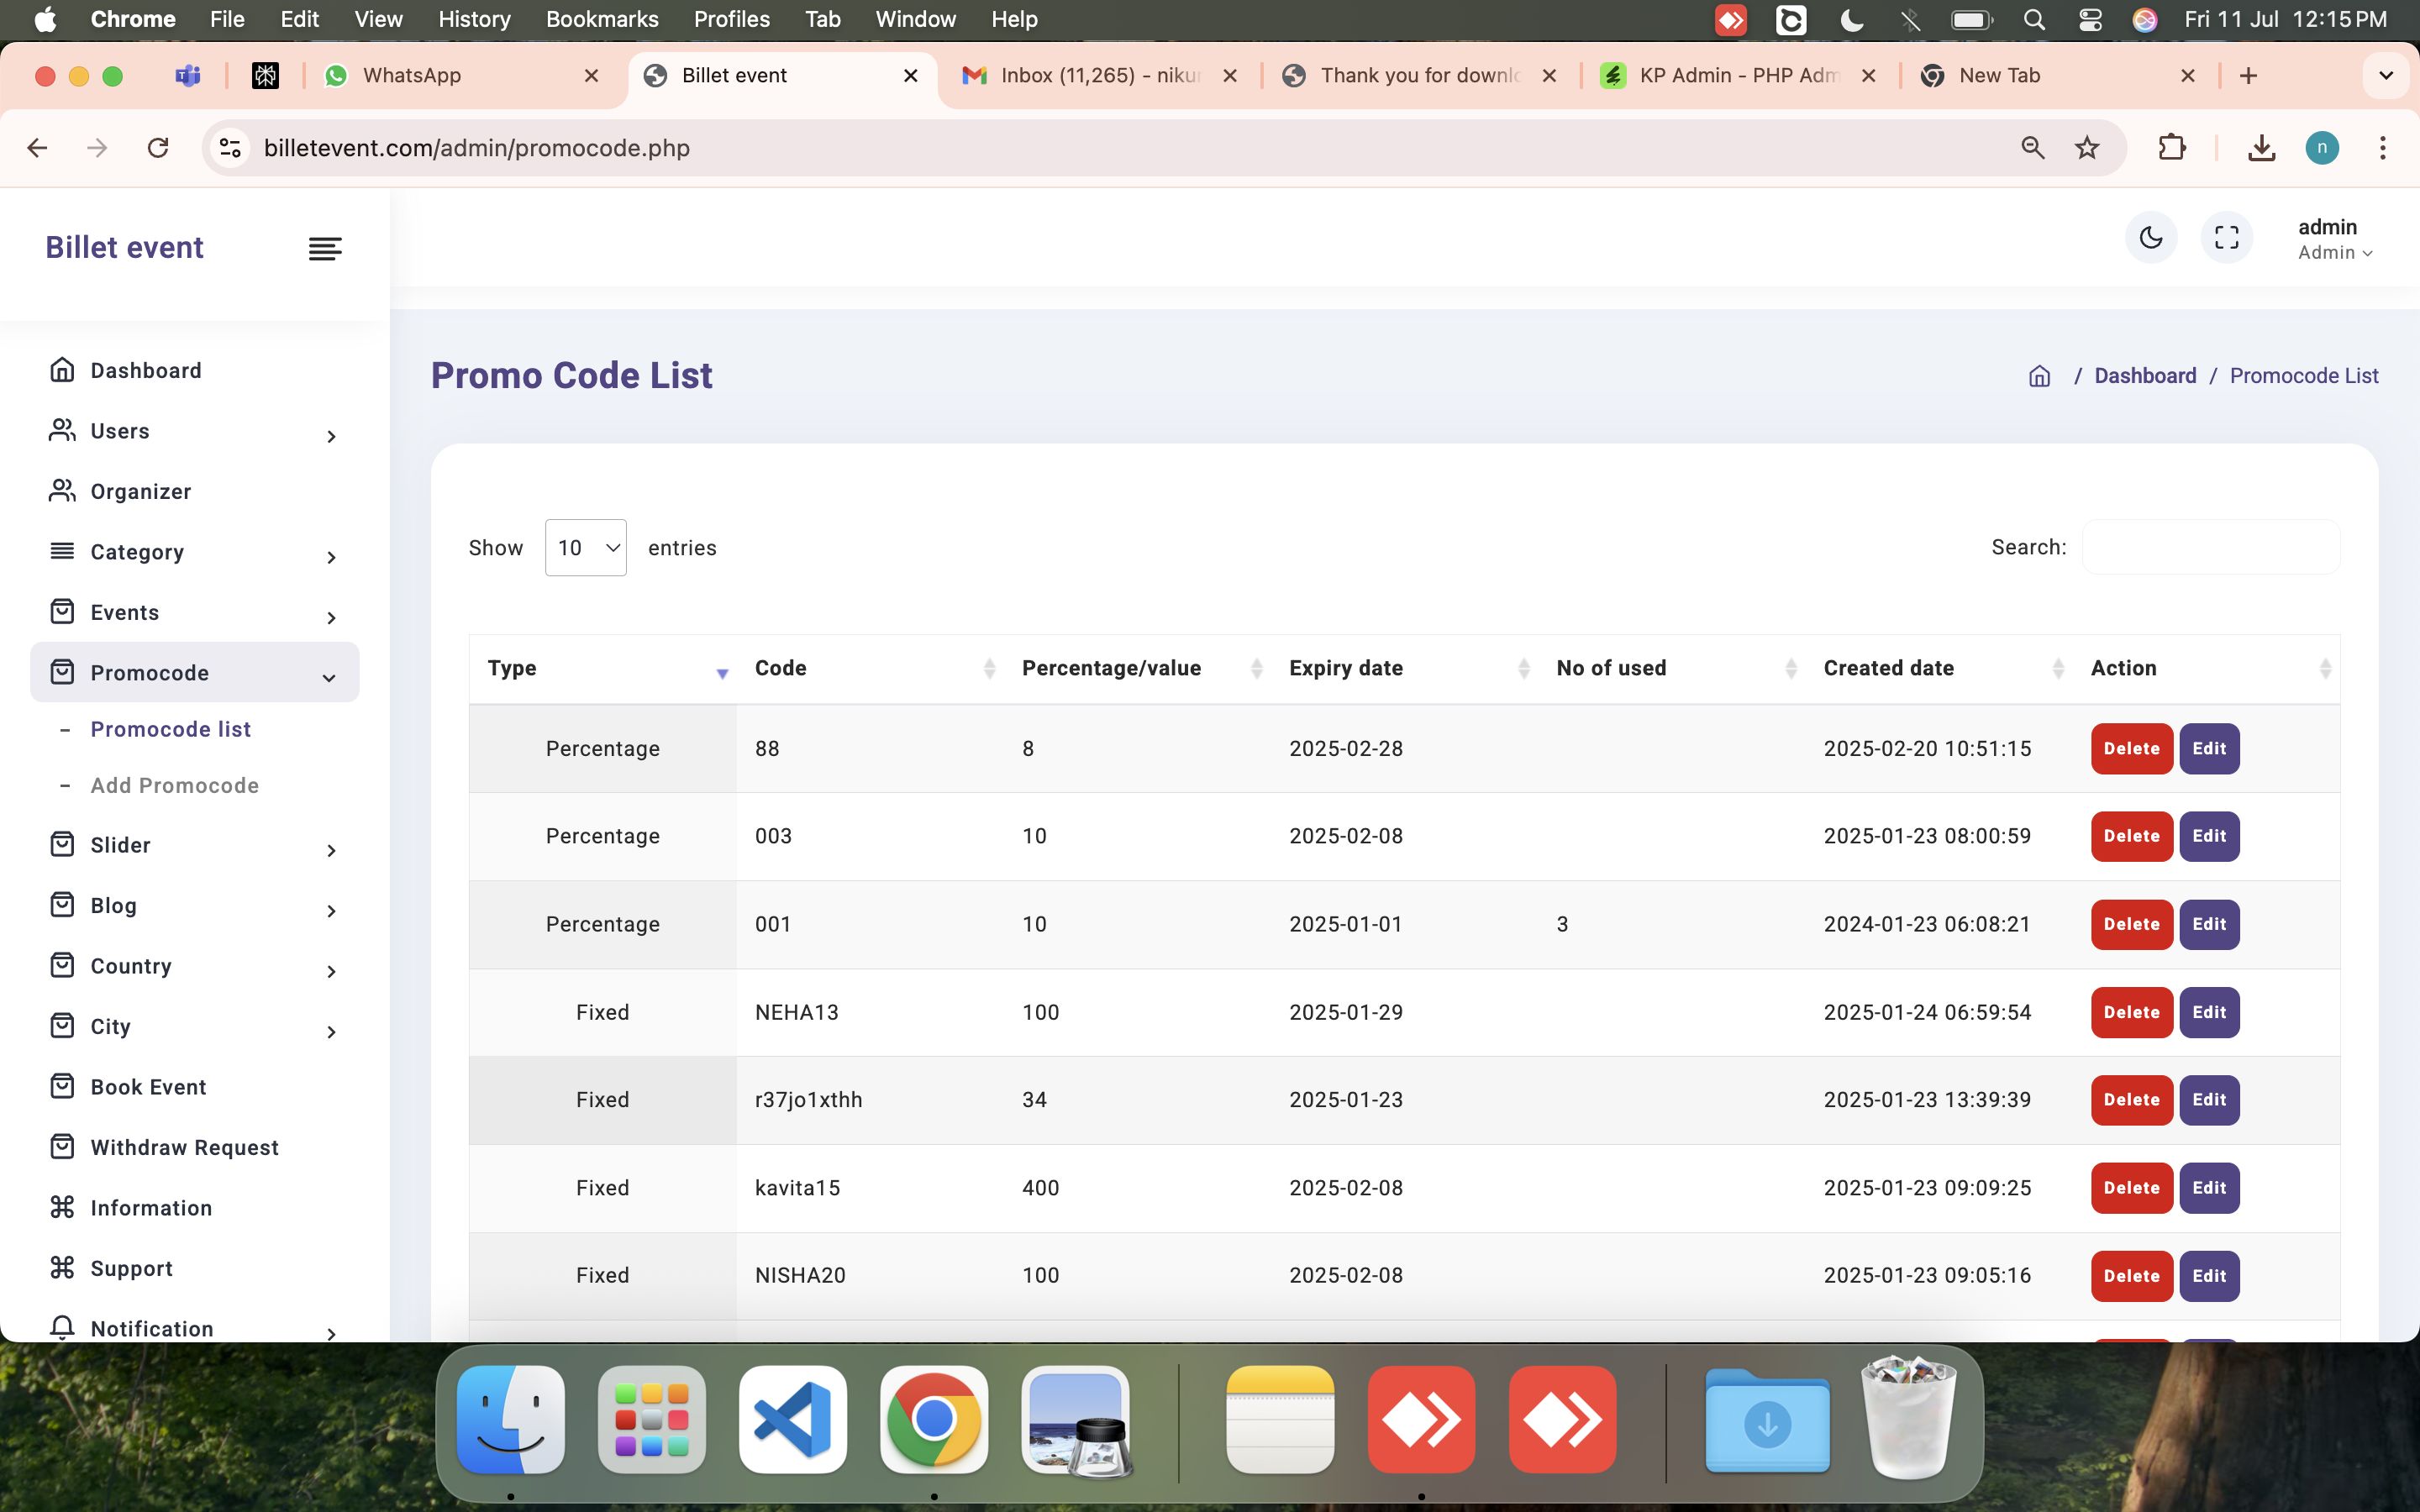Open the Bookmarks menu in menu bar
The image size is (2420, 1512).
click(x=601, y=19)
